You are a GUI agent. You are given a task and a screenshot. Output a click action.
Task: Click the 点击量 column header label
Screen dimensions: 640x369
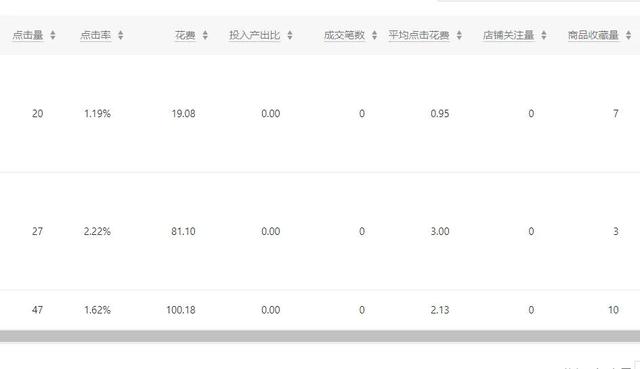28,35
